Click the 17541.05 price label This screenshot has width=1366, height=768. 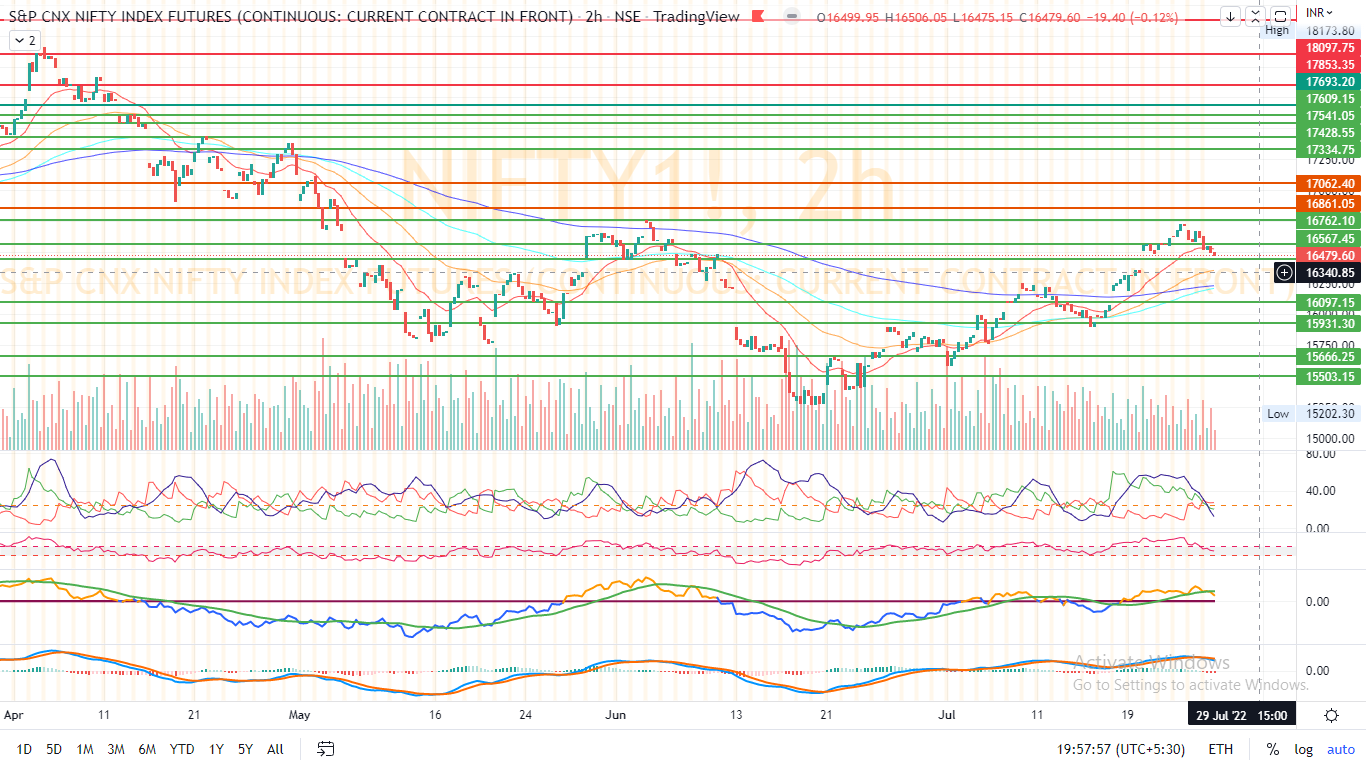(1330, 116)
